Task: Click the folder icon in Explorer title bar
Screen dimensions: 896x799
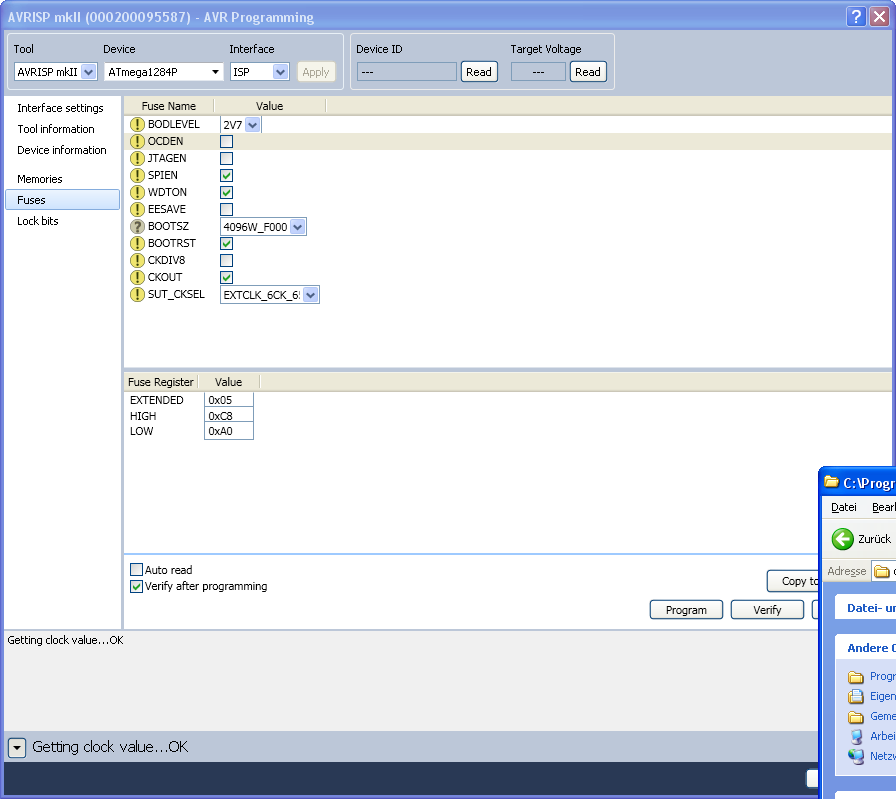Action: (831, 482)
